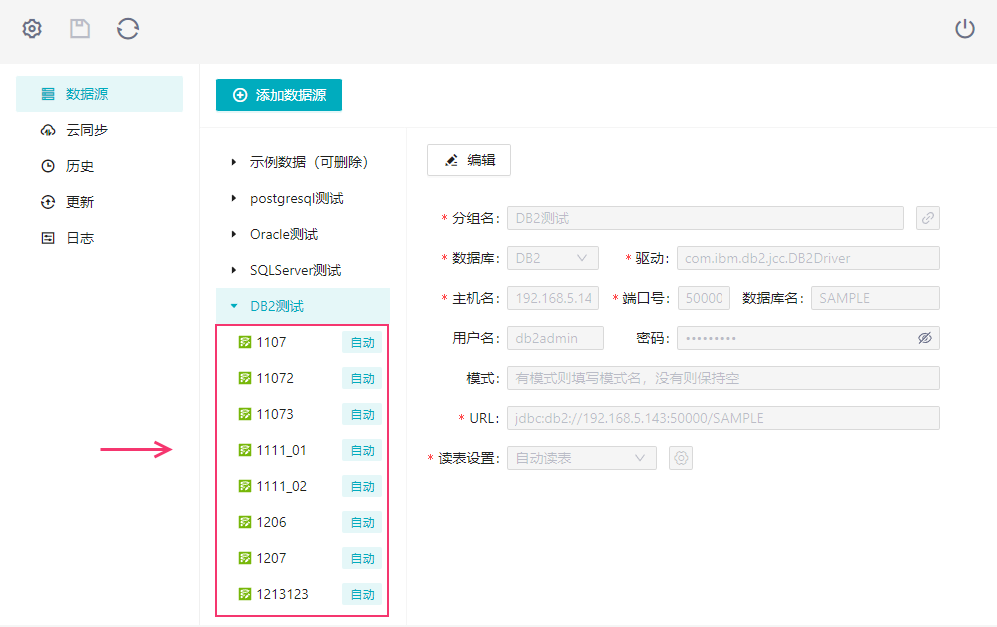Click the 分组名 input field
Image resolution: width=997 pixels, height=627 pixels.
(x=705, y=218)
